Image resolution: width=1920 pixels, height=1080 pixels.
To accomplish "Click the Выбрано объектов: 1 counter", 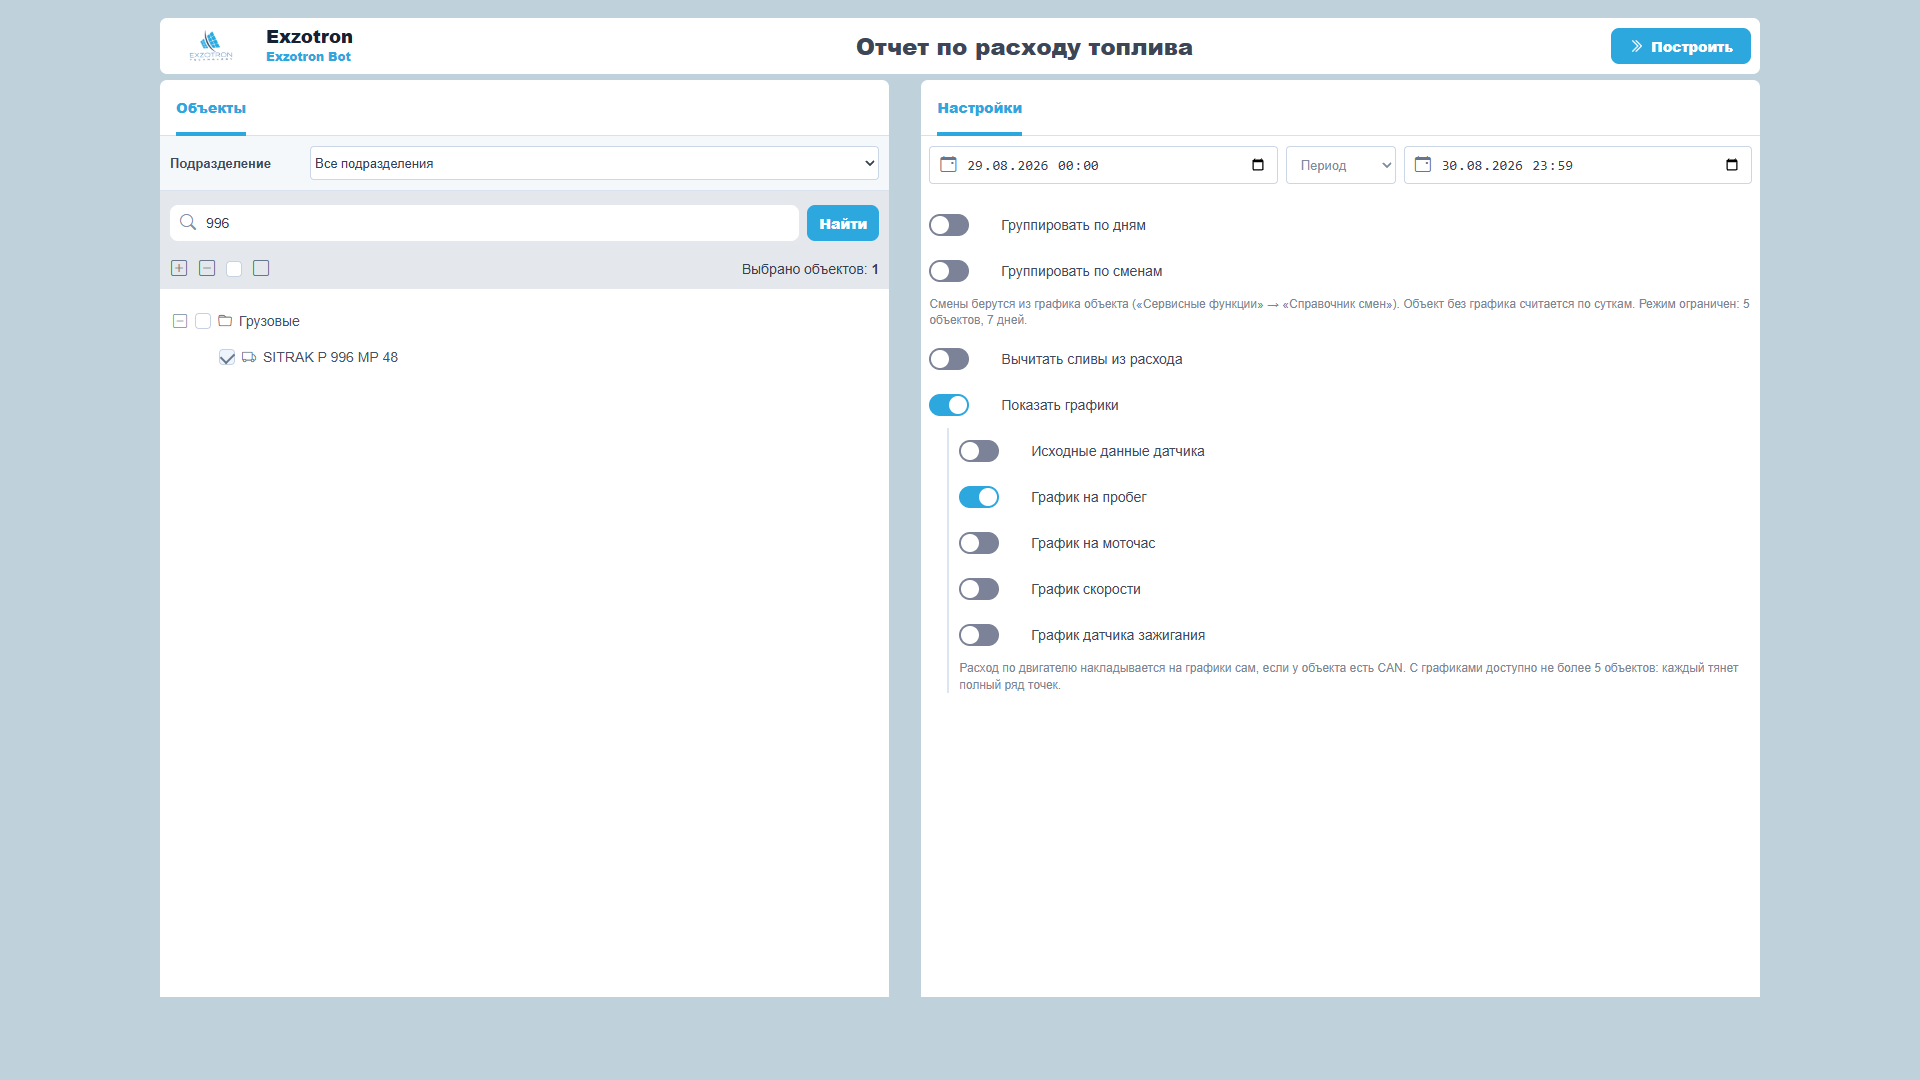I will coord(810,269).
